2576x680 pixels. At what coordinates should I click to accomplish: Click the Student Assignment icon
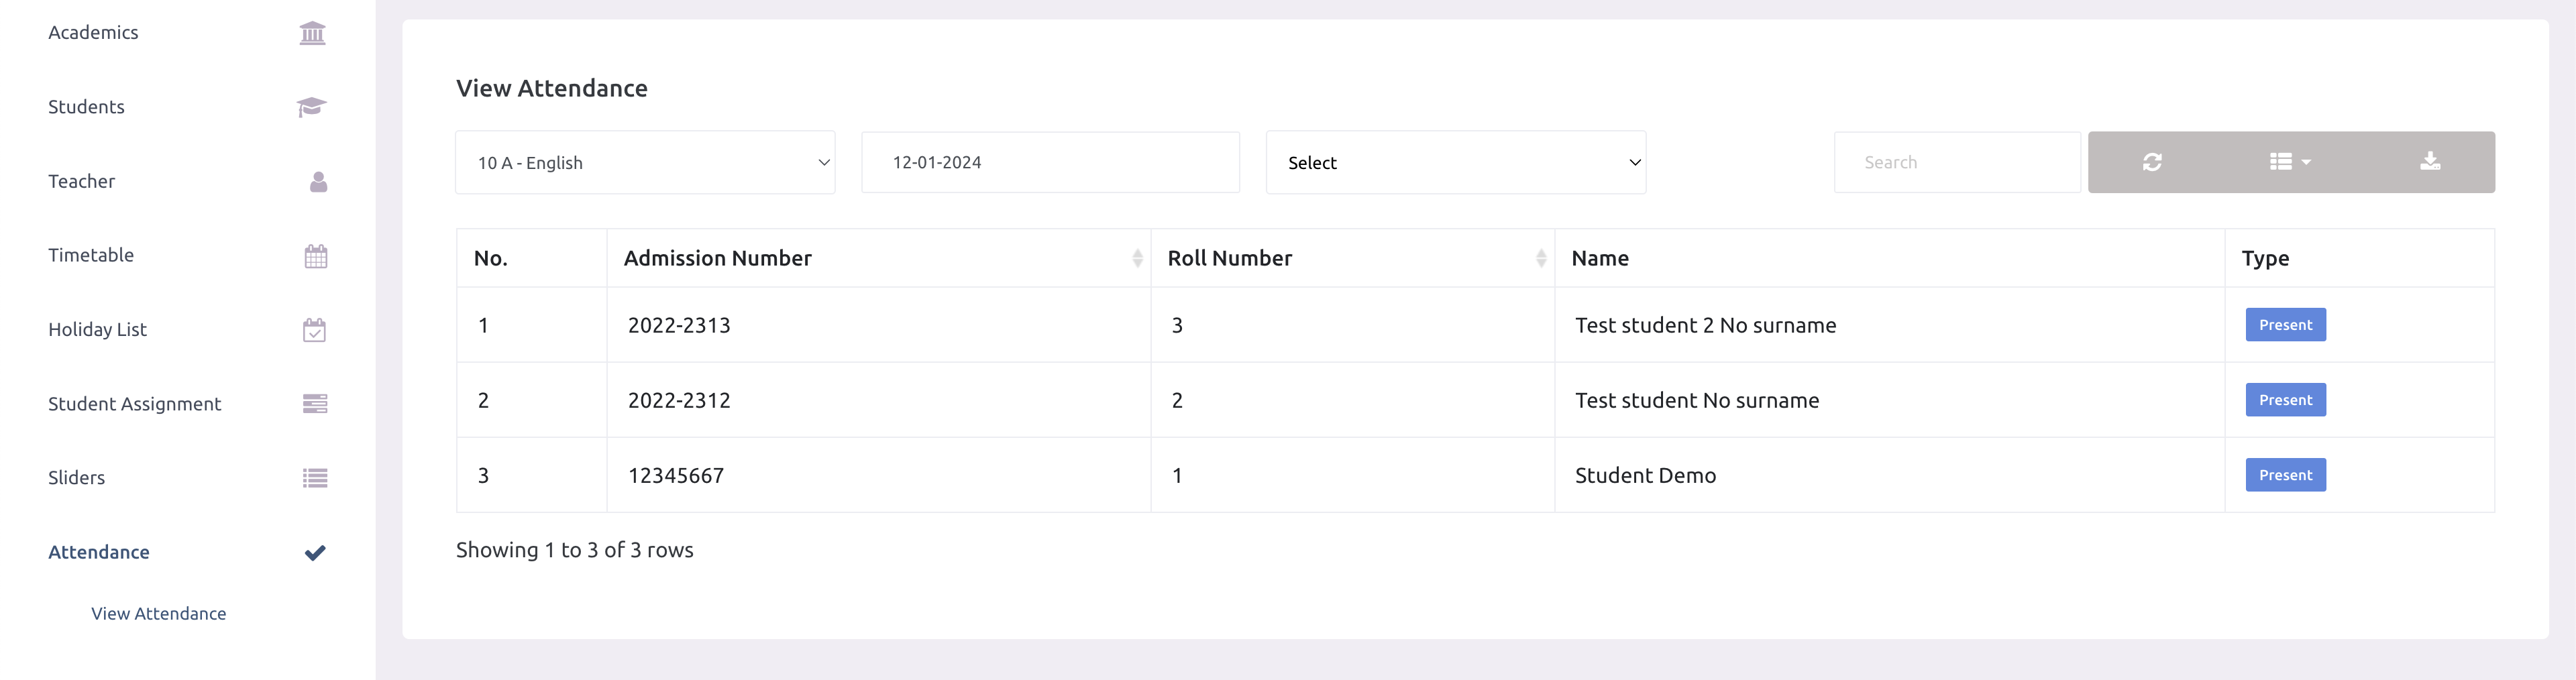(315, 404)
